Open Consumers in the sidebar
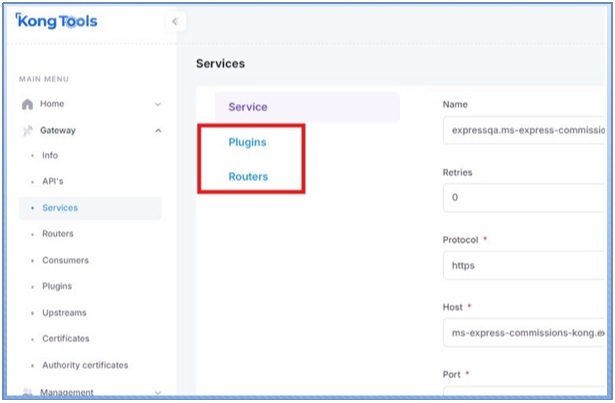This screenshot has height=403, width=615. (x=65, y=260)
